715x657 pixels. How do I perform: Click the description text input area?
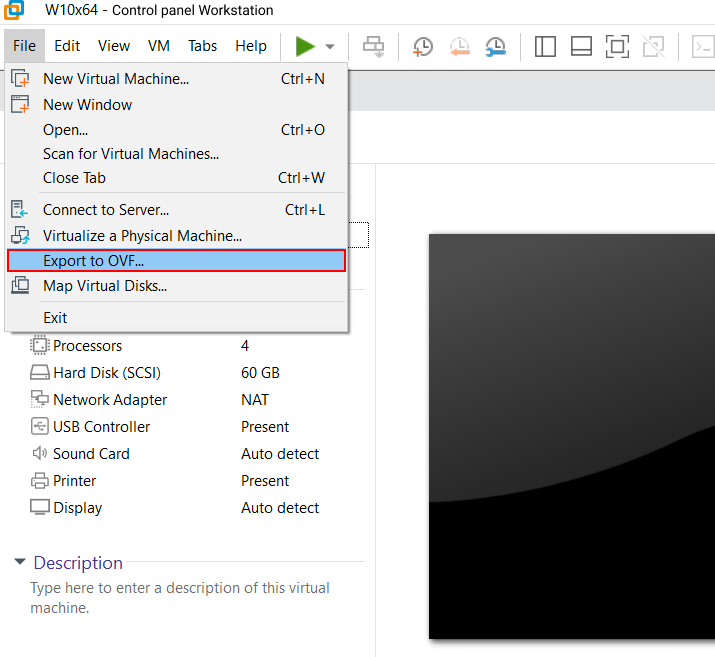(180, 598)
